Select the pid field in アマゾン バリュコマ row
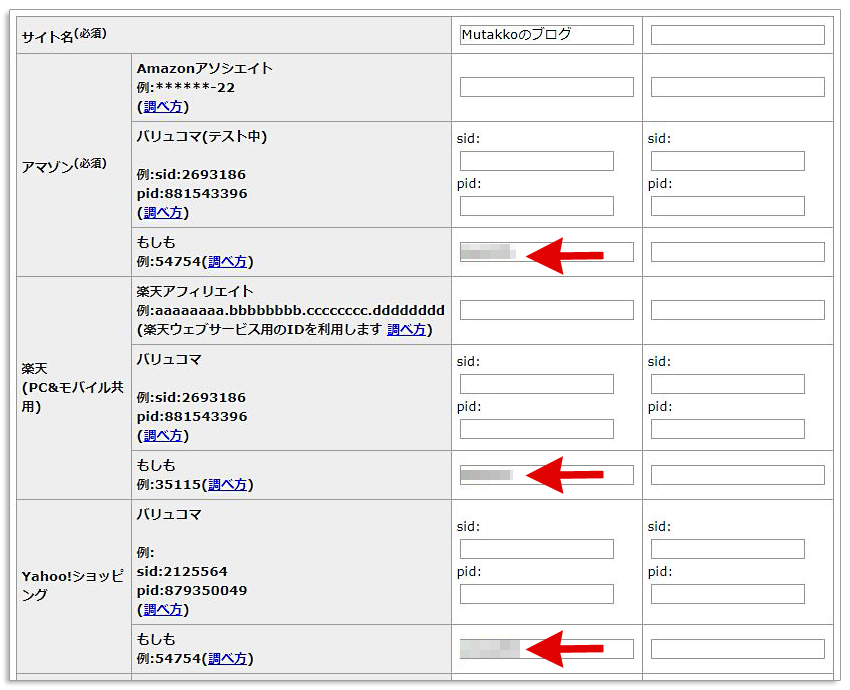Image resolution: width=850 pixels, height=690 pixels. [537, 206]
